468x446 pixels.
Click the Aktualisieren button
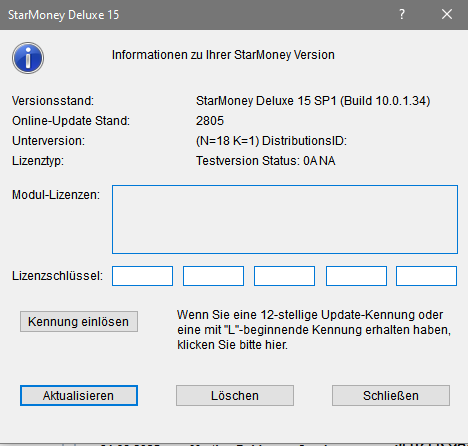tap(79, 396)
